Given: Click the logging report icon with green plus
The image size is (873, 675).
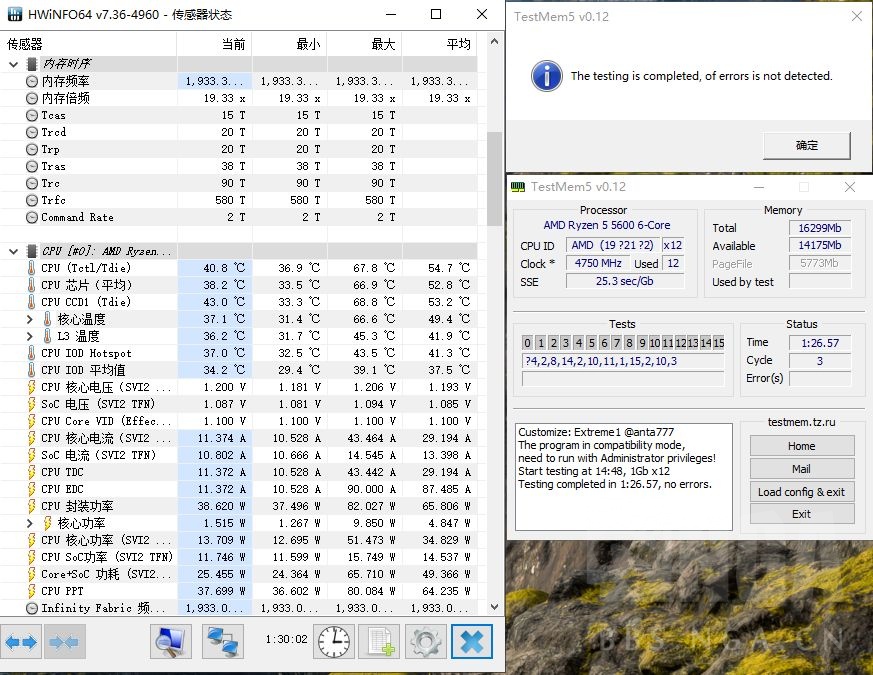Looking at the screenshot, I should [x=379, y=641].
